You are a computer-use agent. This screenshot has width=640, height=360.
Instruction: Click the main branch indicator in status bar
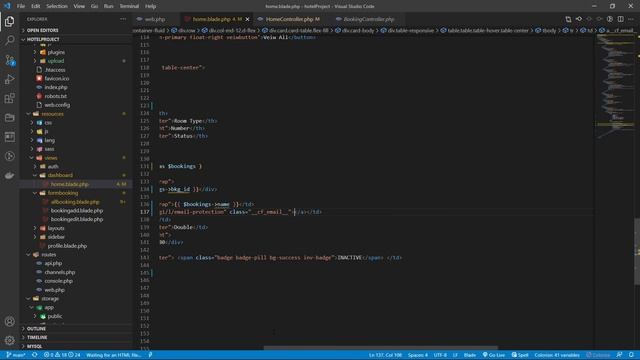16,355
